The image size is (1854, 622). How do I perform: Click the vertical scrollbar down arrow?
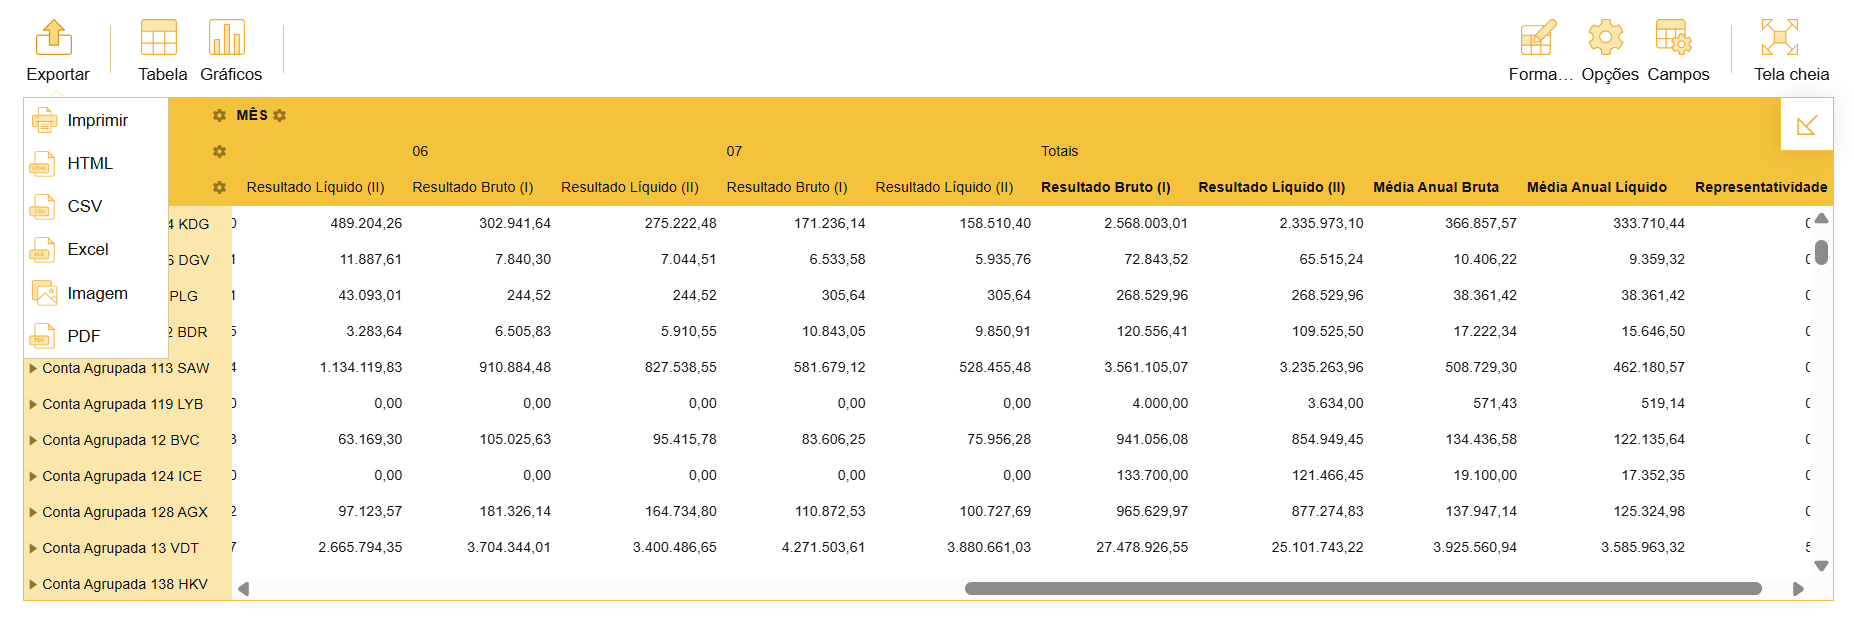click(x=1822, y=566)
